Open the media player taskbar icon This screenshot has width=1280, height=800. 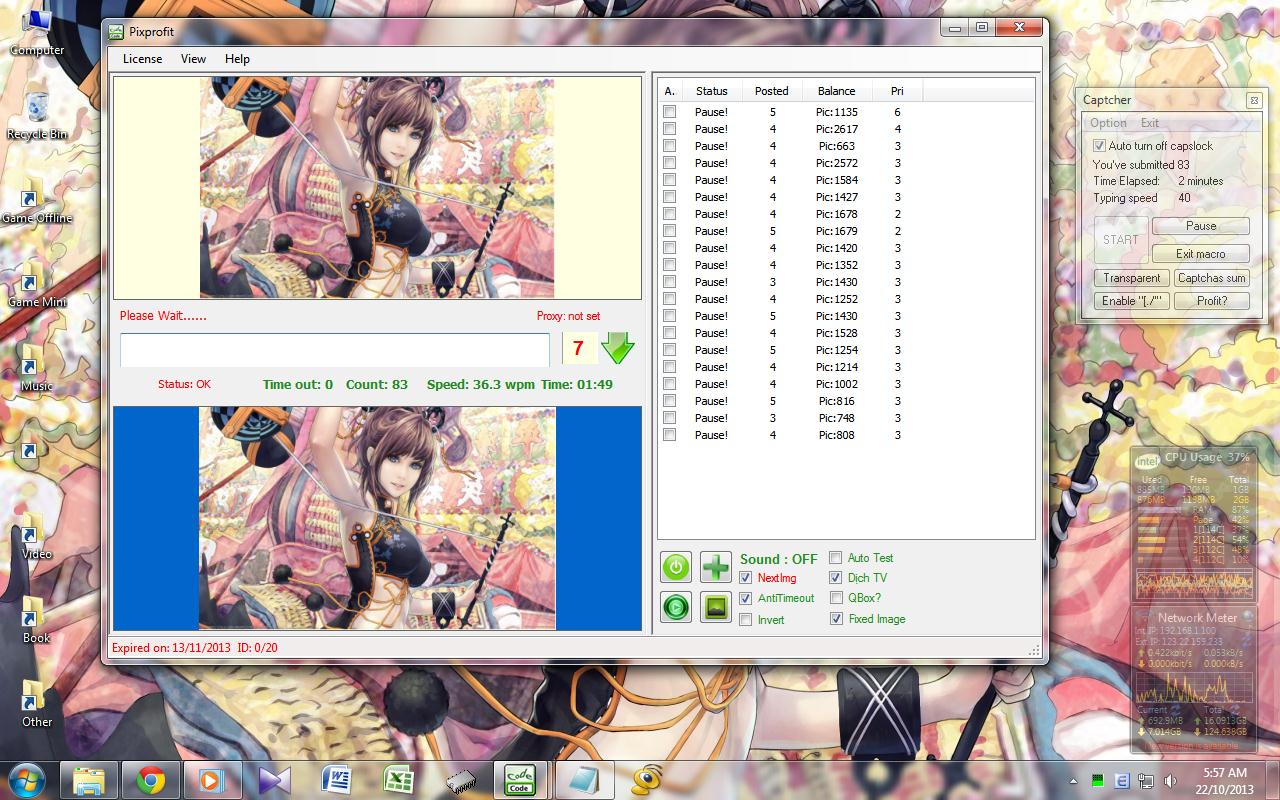point(213,779)
